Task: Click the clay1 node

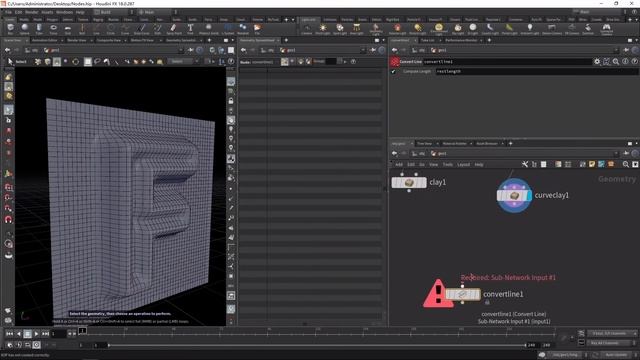Action: click(x=409, y=182)
